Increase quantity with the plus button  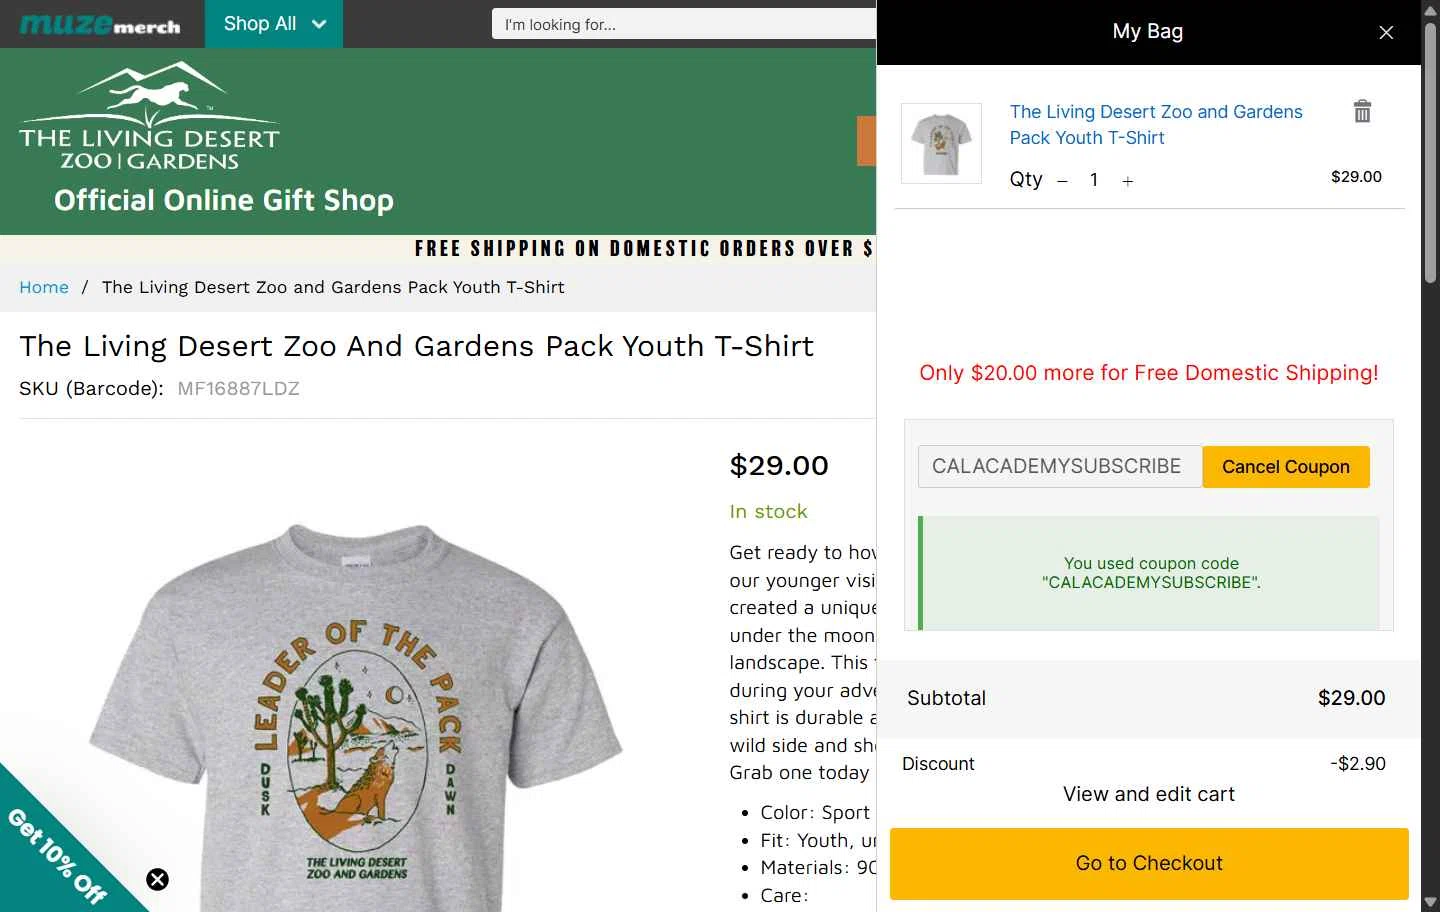tap(1127, 181)
